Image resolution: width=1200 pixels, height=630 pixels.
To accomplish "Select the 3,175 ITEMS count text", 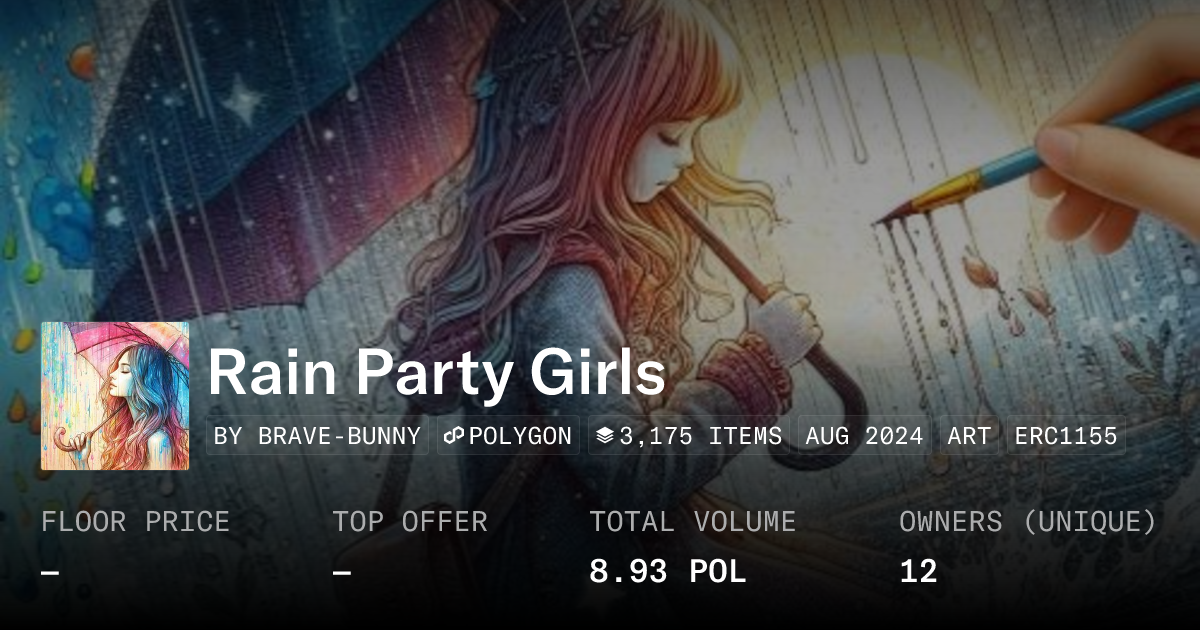I will (x=700, y=436).
